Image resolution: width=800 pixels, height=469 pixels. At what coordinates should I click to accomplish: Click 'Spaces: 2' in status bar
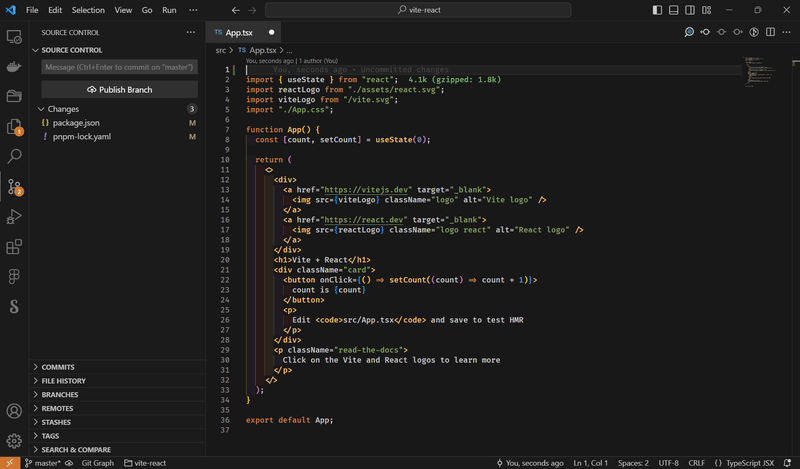click(633, 463)
